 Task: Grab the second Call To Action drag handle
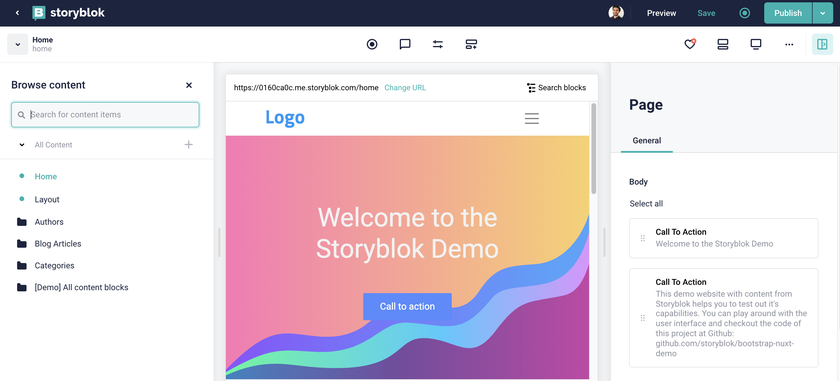(643, 318)
